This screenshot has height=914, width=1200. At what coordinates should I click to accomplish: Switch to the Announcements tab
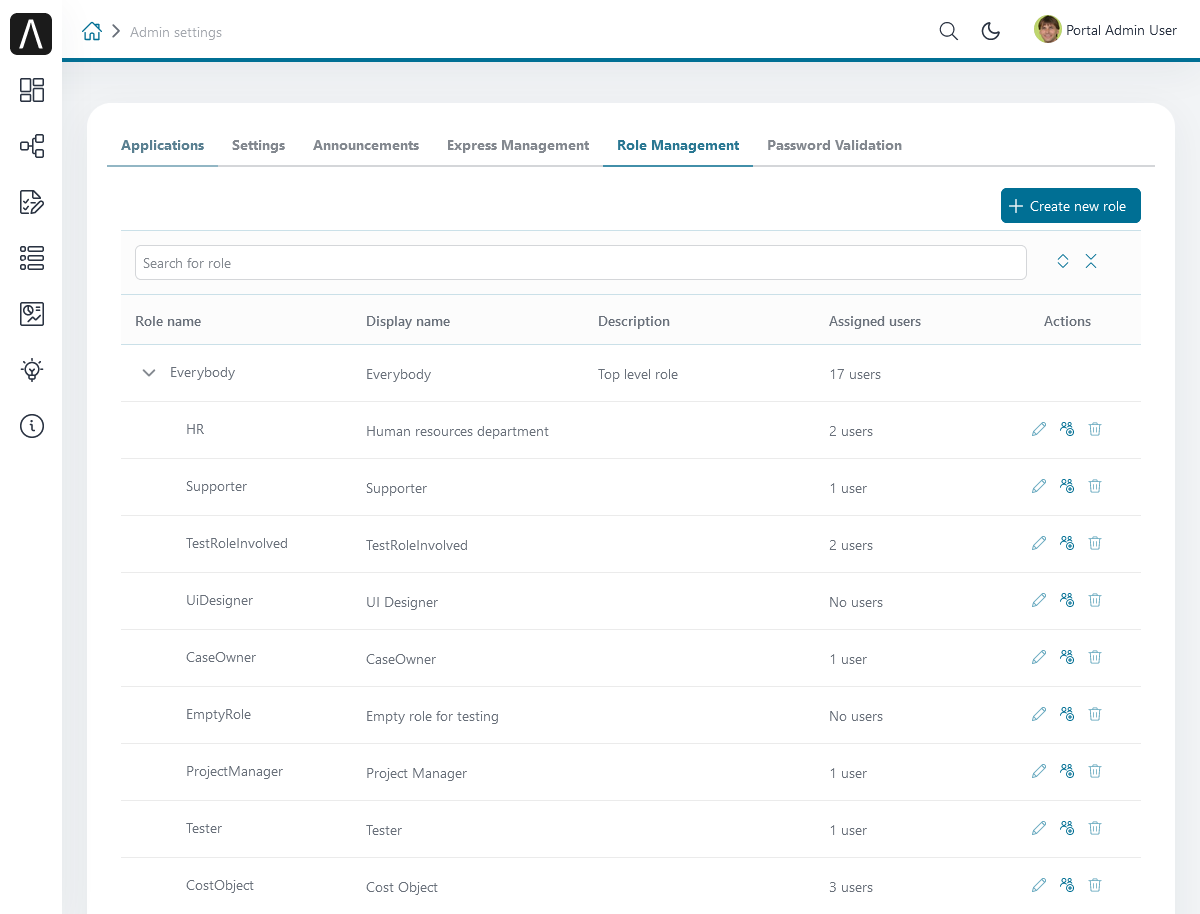coord(366,146)
